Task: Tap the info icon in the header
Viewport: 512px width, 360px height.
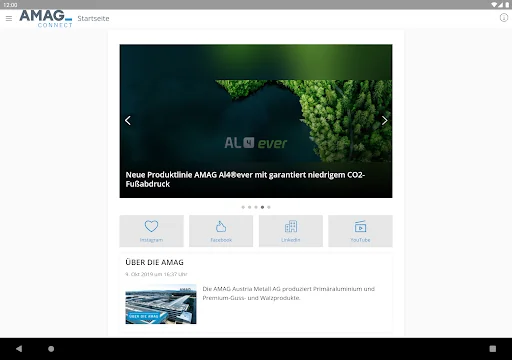Action: (x=504, y=18)
